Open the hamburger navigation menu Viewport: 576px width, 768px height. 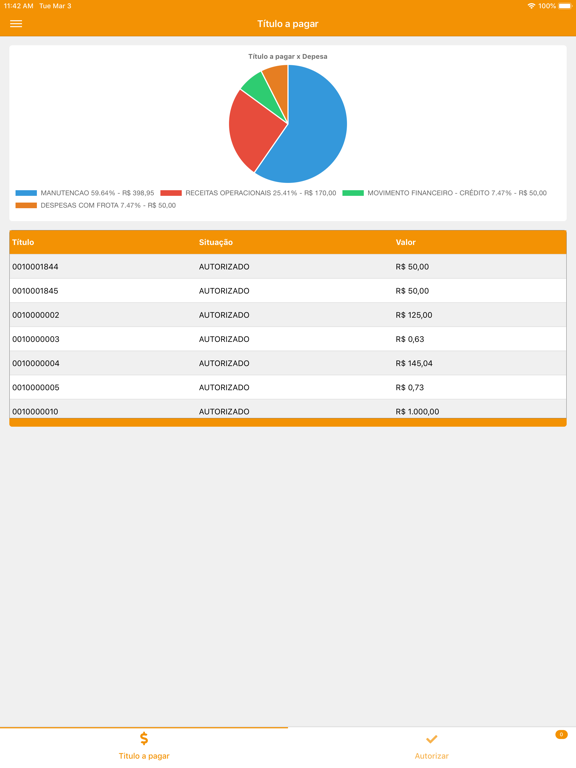click(16, 24)
